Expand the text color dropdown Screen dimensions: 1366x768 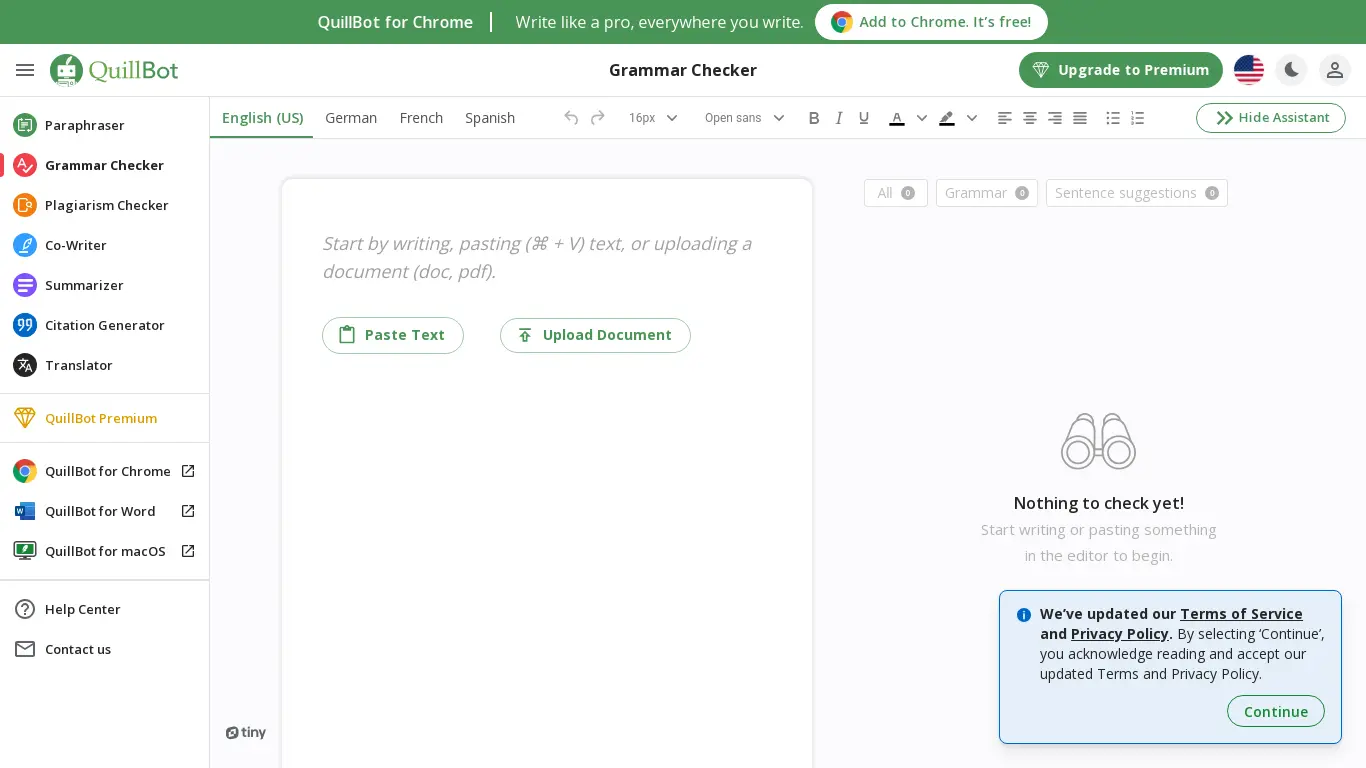tap(922, 118)
